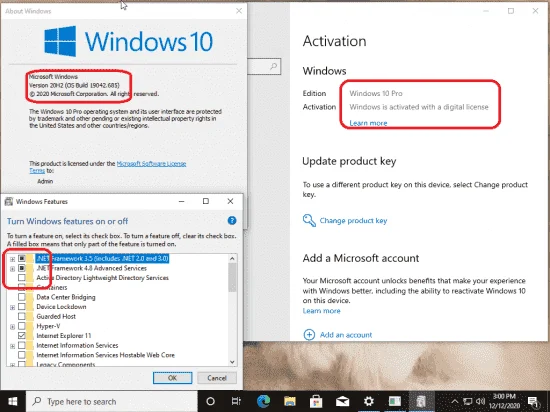The width and height of the screenshot is (550, 412).
Task: Uncheck Internet Explorer 11
Action: tap(22, 336)
